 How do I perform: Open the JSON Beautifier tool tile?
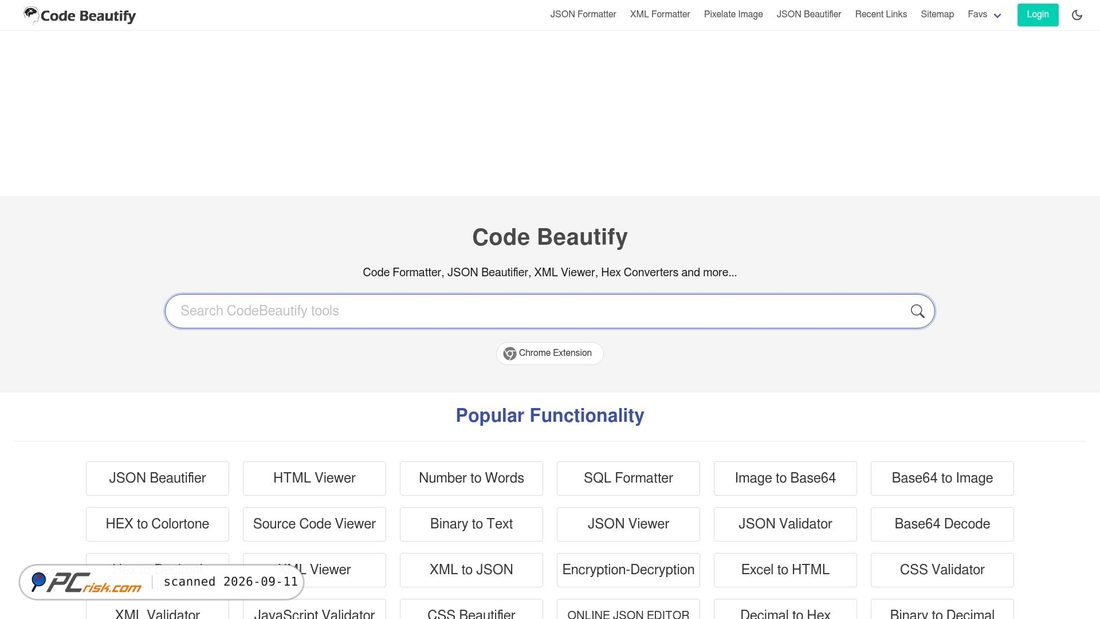tap(157, 478)
